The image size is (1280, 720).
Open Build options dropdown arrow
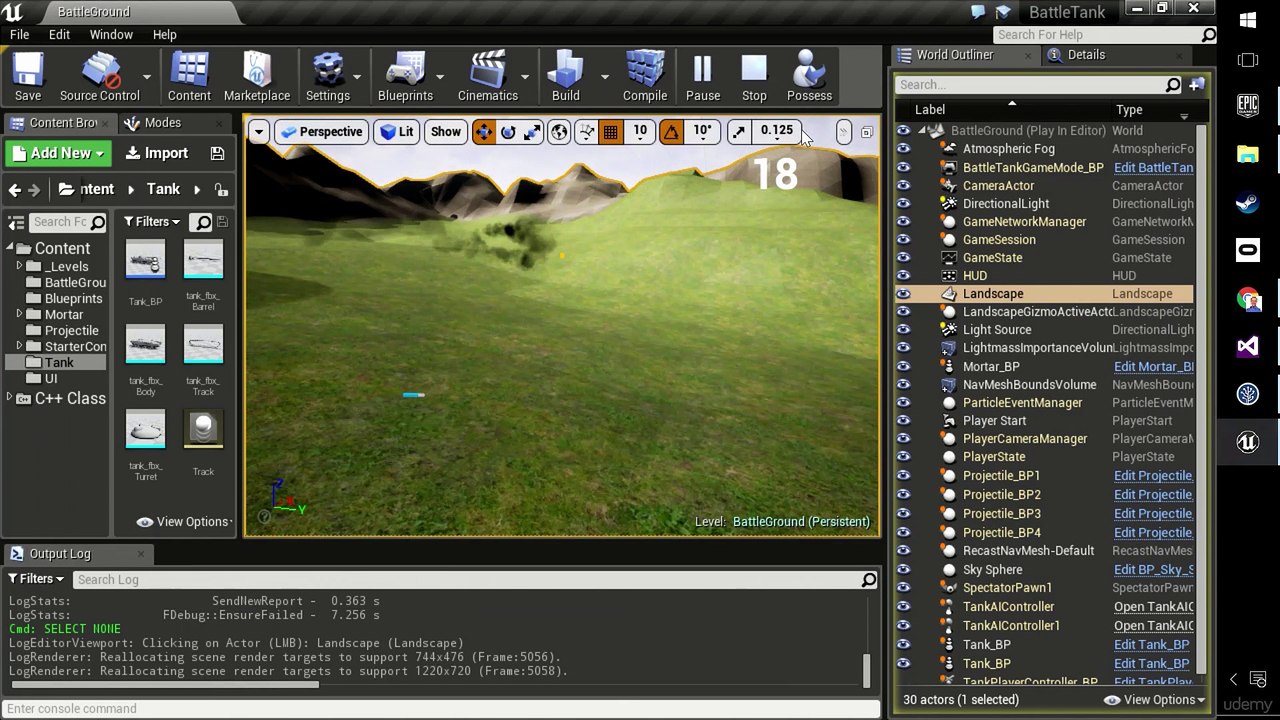click(604, 77)
